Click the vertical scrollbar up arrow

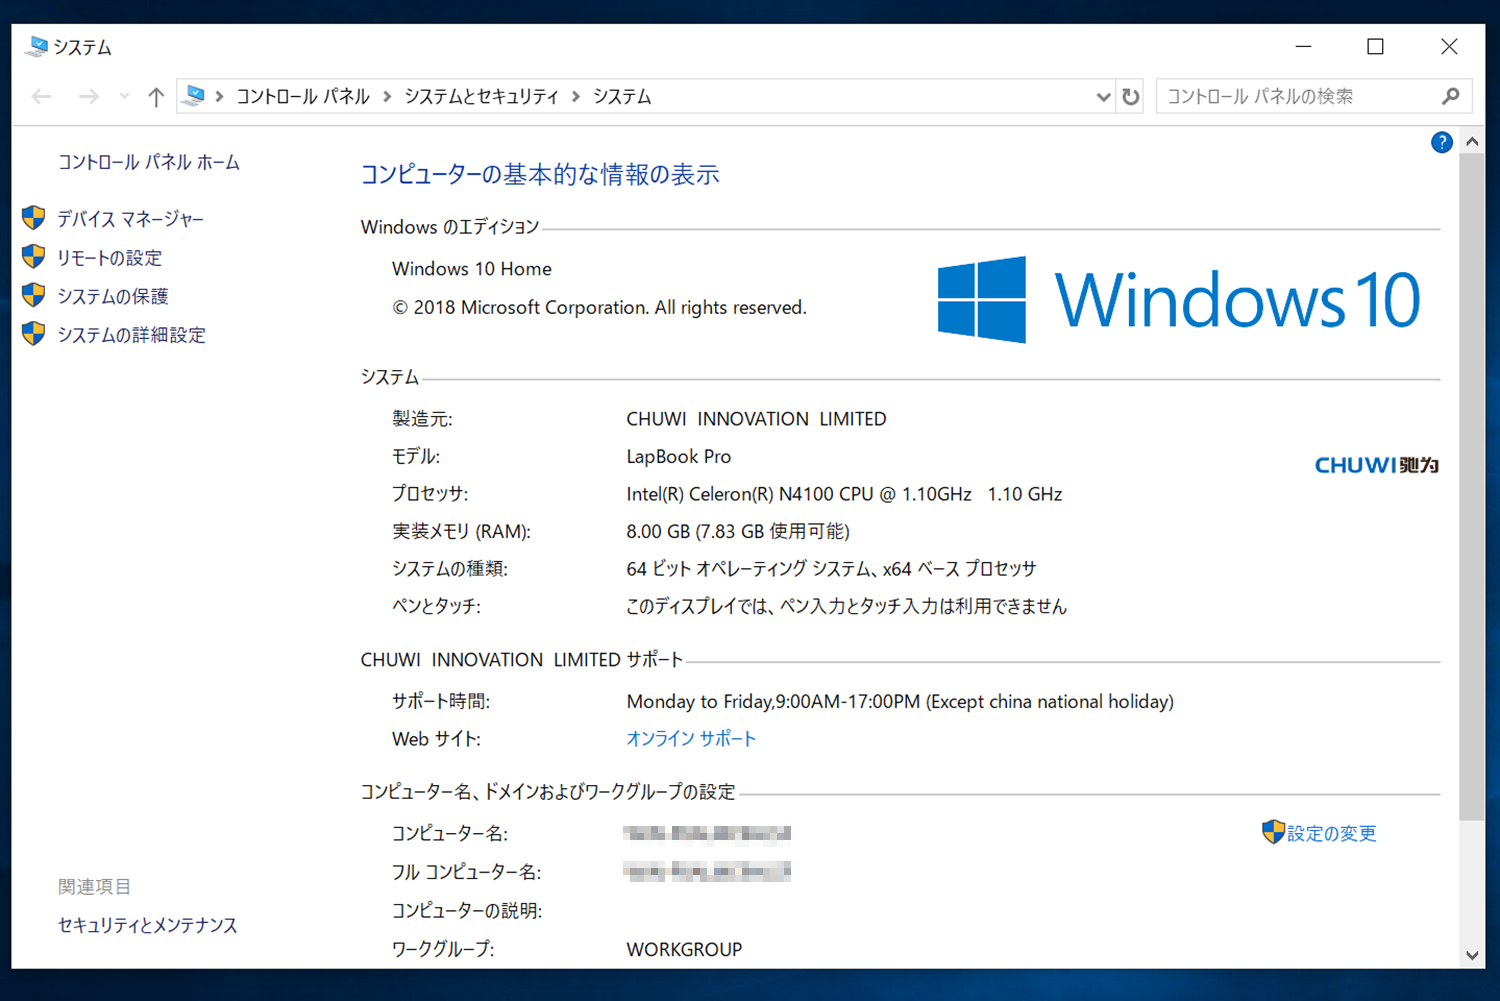1472,142
